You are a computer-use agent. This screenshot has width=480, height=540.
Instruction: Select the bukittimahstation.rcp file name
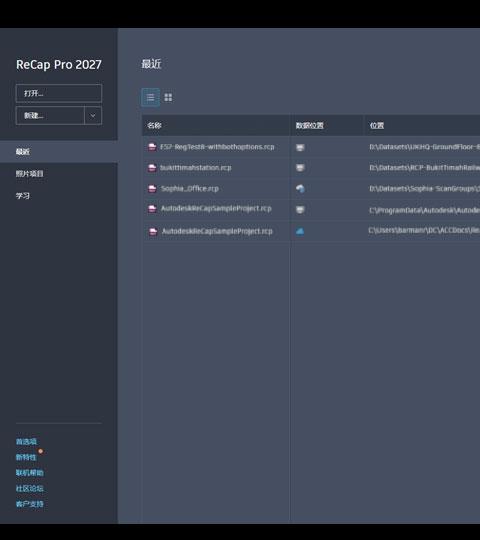(x=196, y=167)
